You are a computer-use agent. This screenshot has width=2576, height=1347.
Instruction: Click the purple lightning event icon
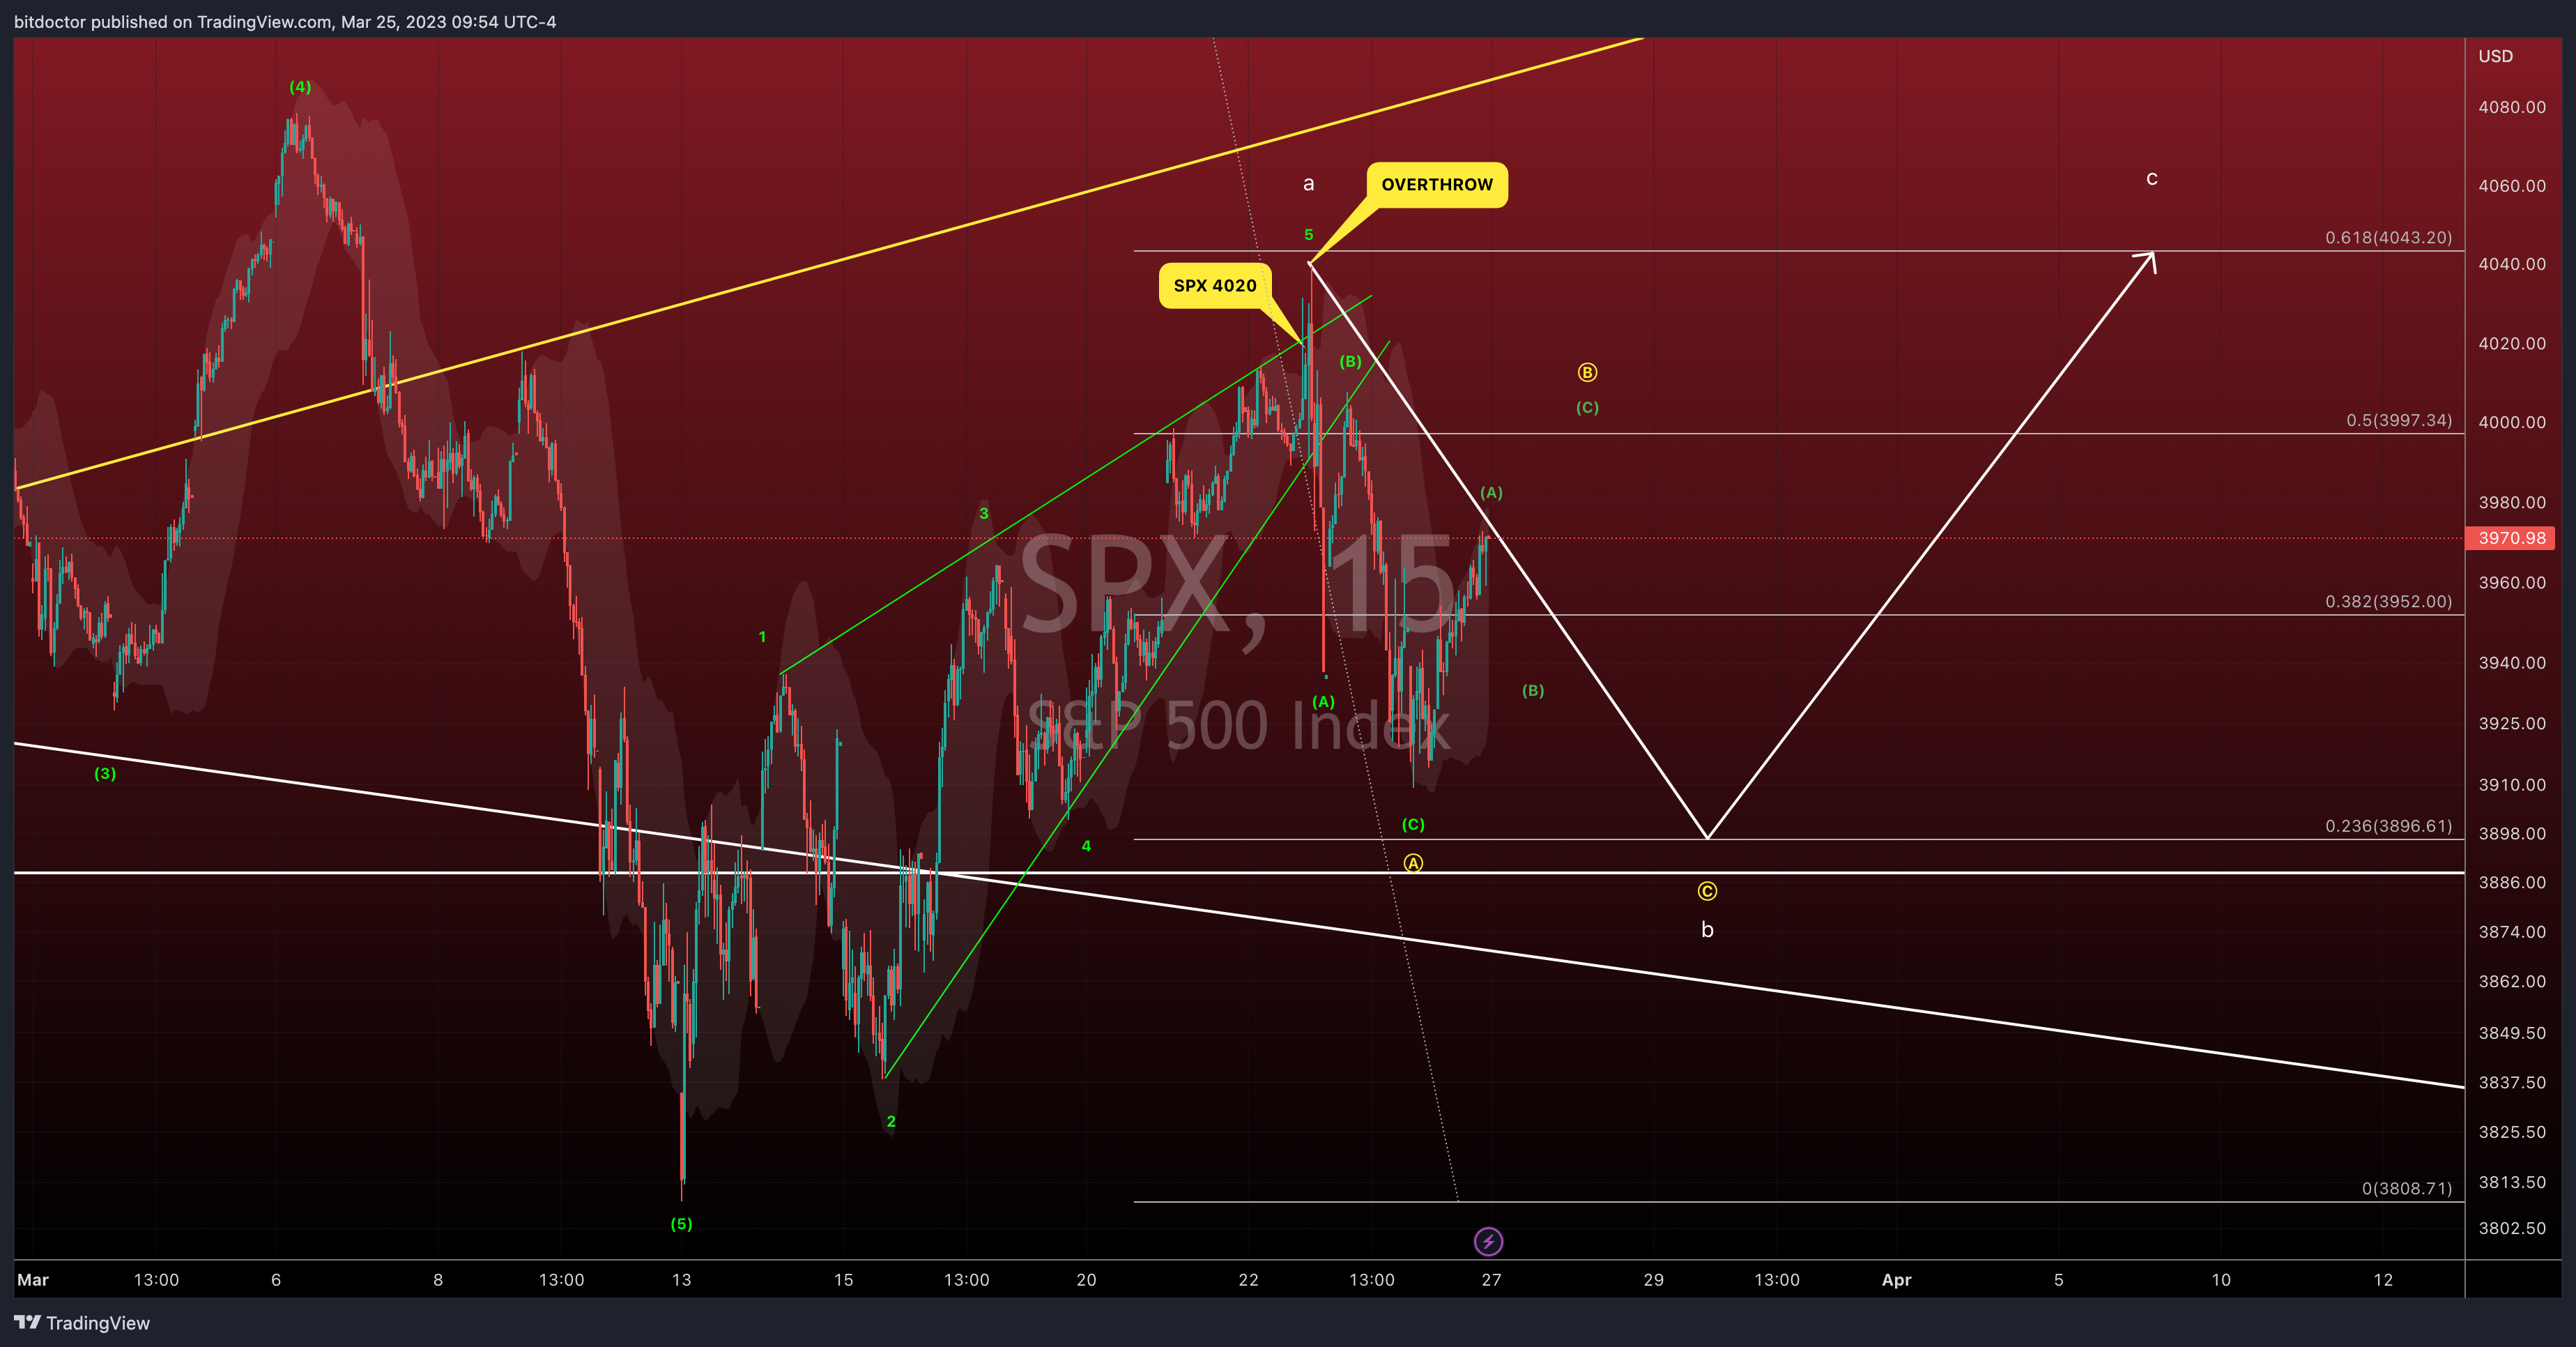tap(1488, 1241)
